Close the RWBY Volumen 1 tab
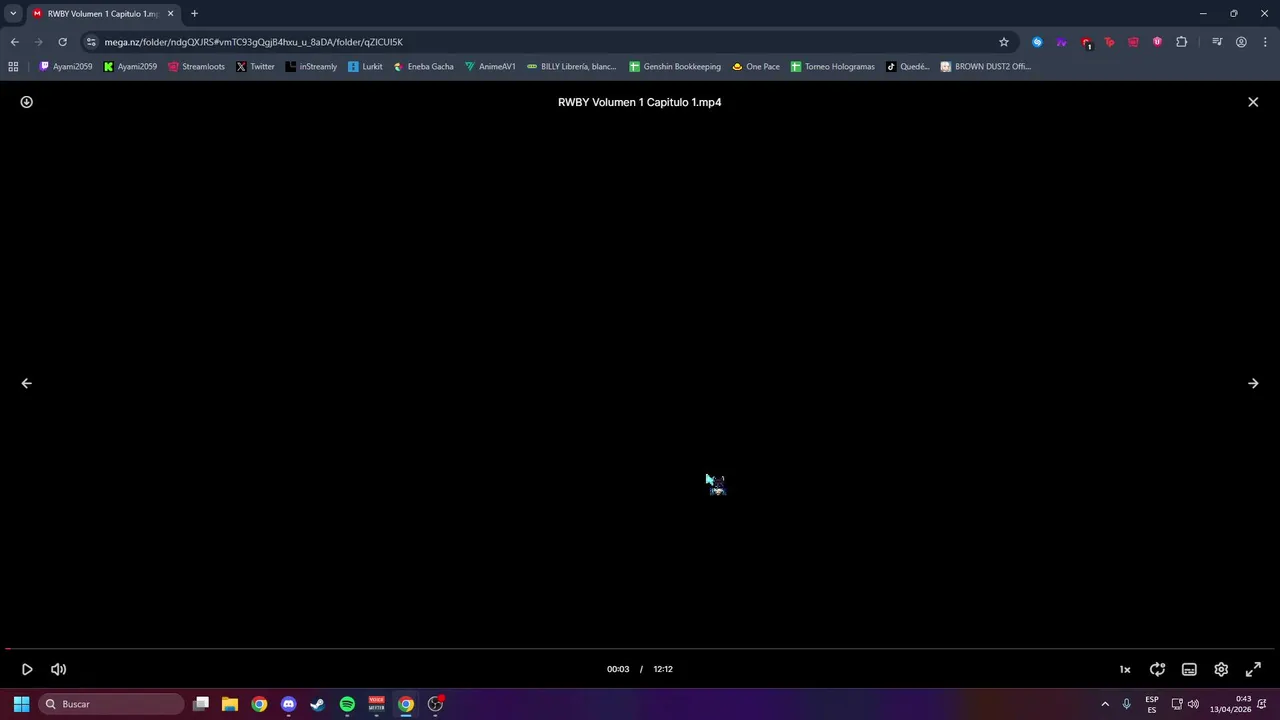The image size is (1280, 720). click(170, 14)
